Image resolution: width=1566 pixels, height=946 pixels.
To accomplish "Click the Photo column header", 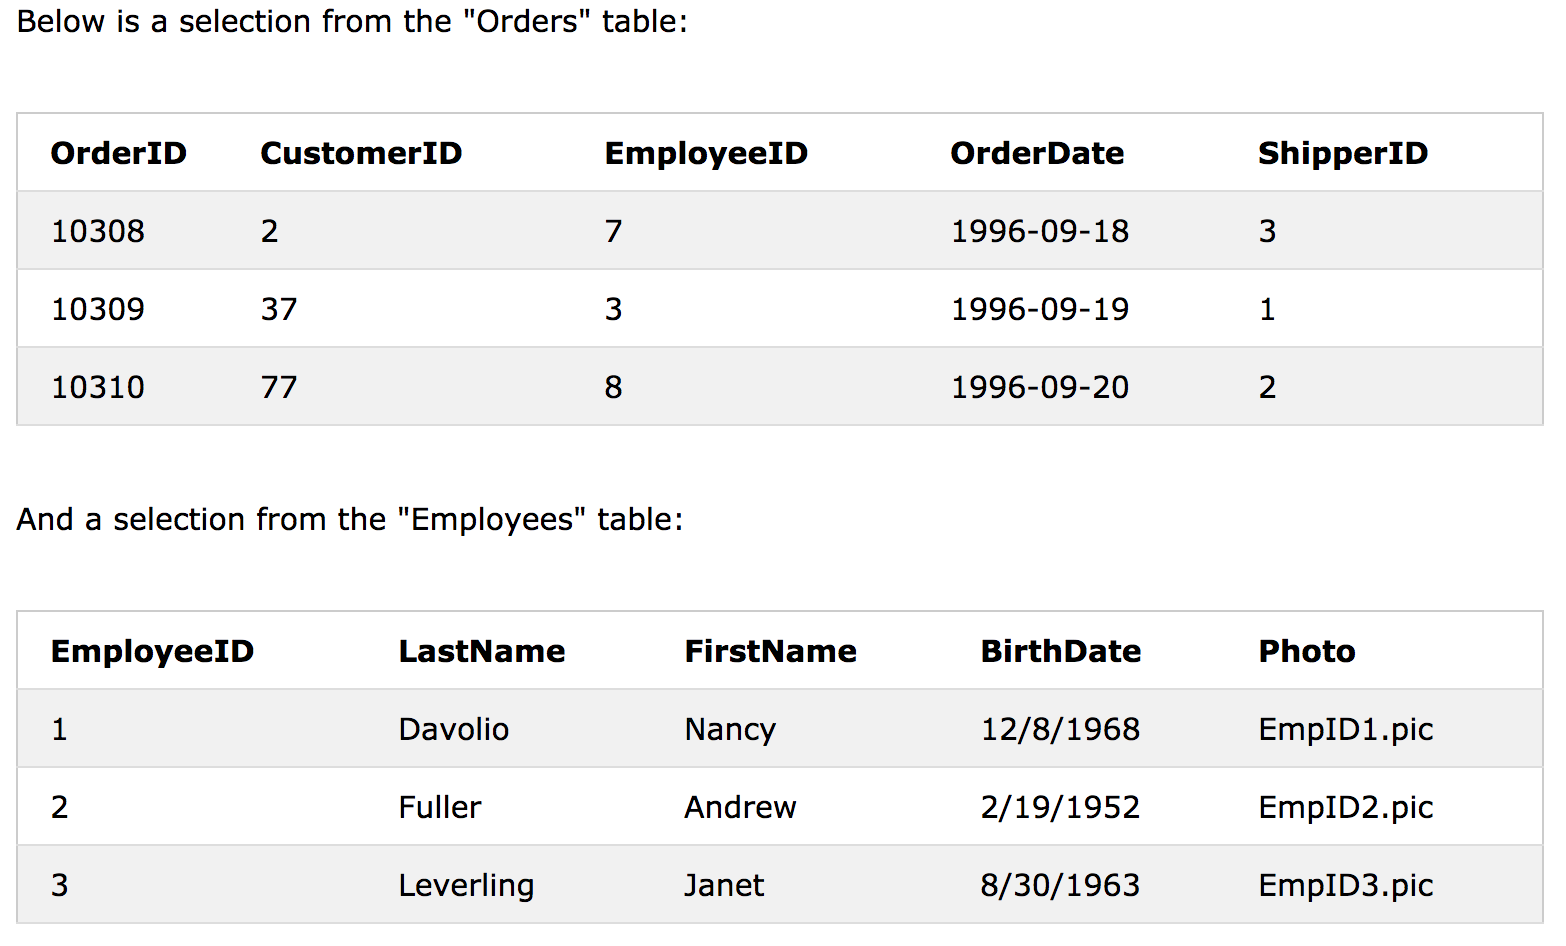I will [1307, 651].
